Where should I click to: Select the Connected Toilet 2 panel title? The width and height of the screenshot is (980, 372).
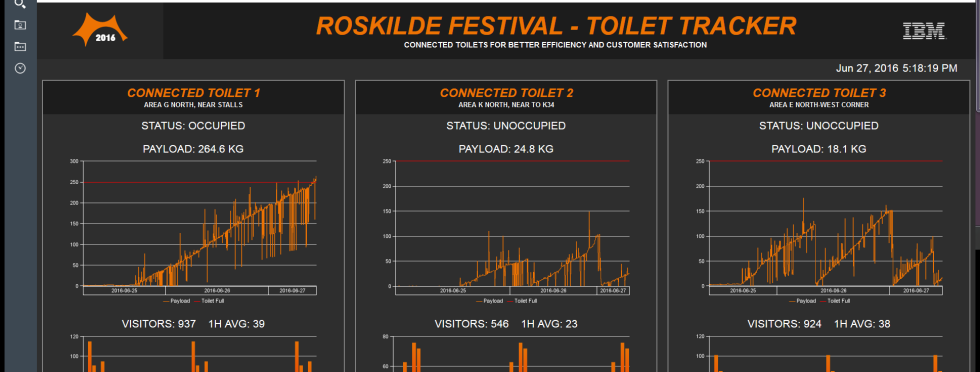506,93
